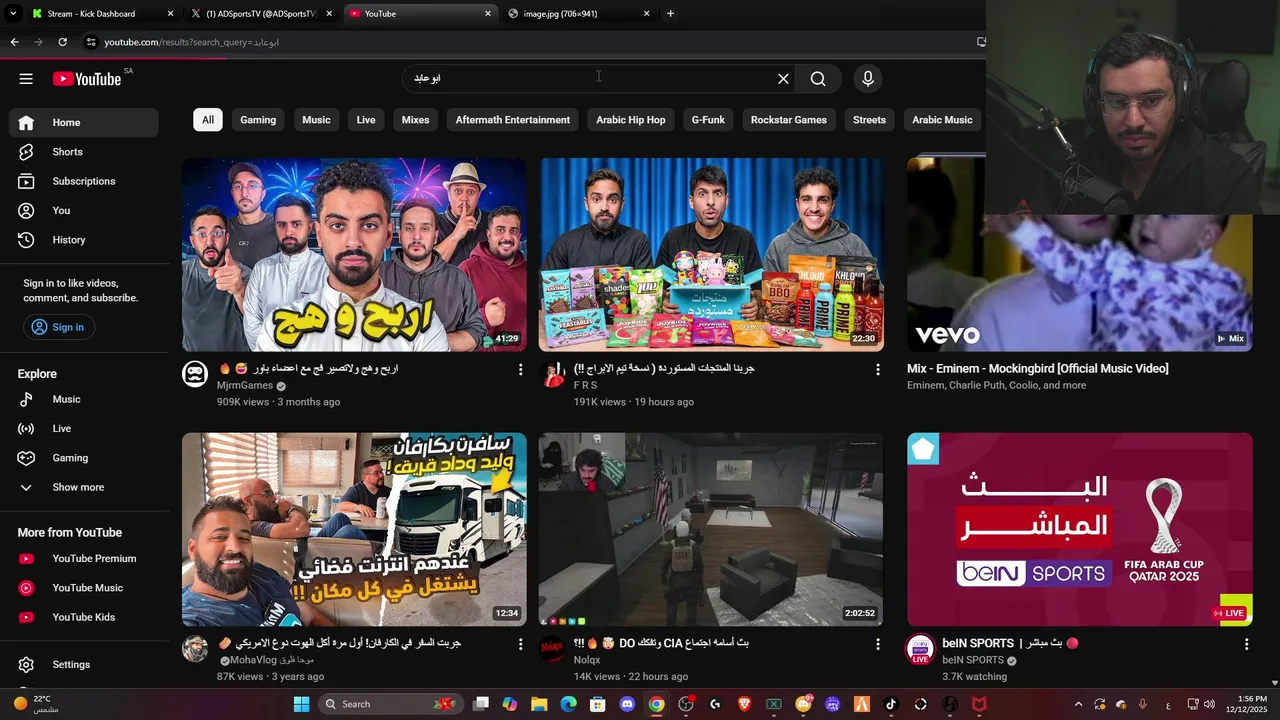This screenshot has width=1280, height=720.
Task: Select the Music filter chip
Action: tap(316, 120)
